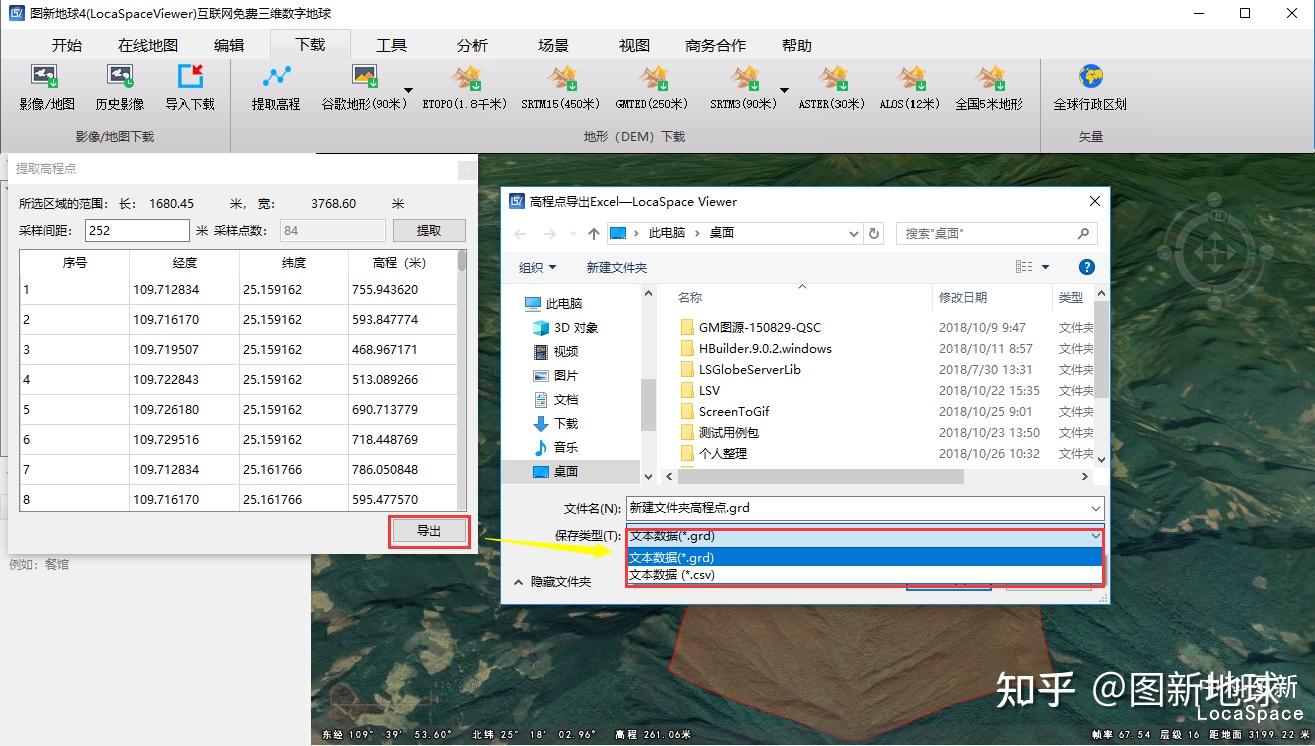1315x746 pixels.
Task: Switch to the 开始 ribbon tab
Action: tap(67, 45)
